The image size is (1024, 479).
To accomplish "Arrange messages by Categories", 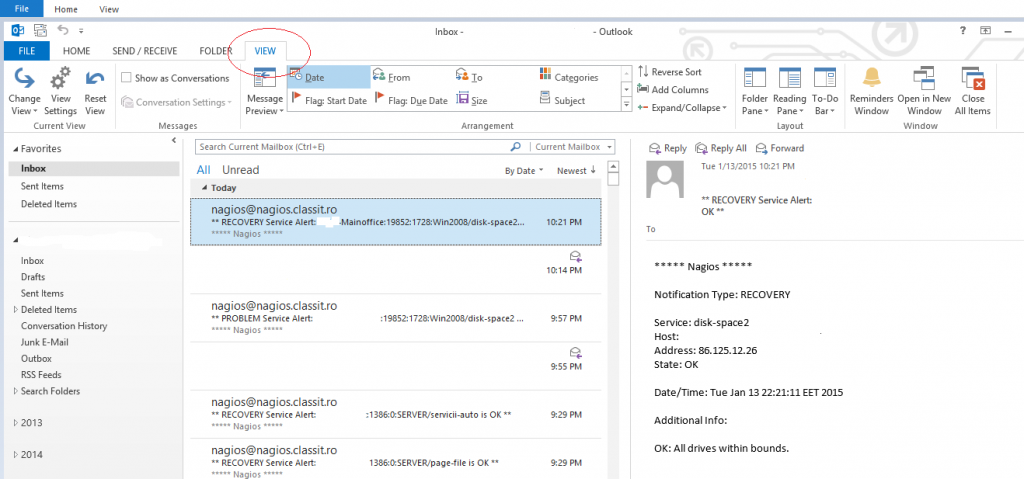I will [x=568, y=77].
